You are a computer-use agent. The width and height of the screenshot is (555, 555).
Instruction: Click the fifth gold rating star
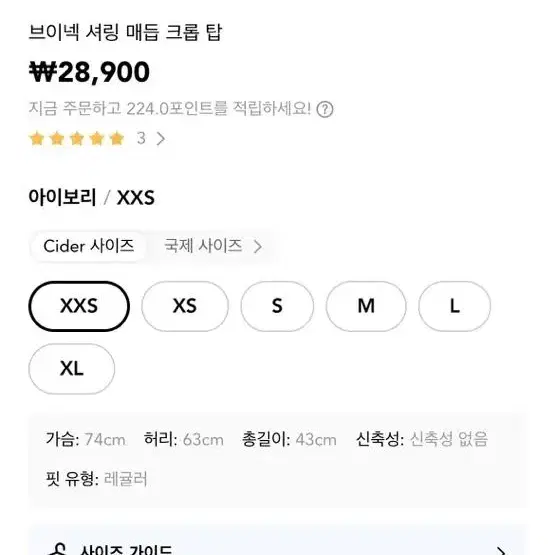click(x=117, y=138)
